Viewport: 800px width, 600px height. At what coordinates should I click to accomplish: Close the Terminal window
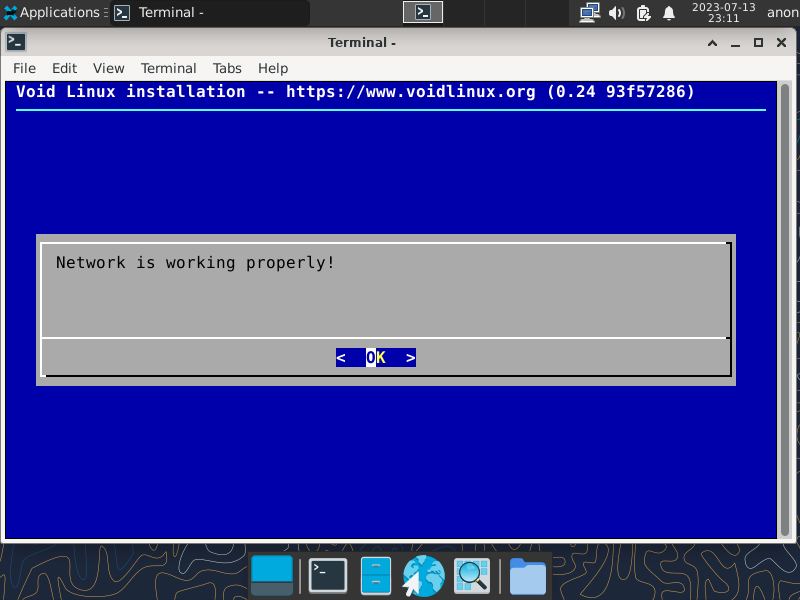pos(781,43)
